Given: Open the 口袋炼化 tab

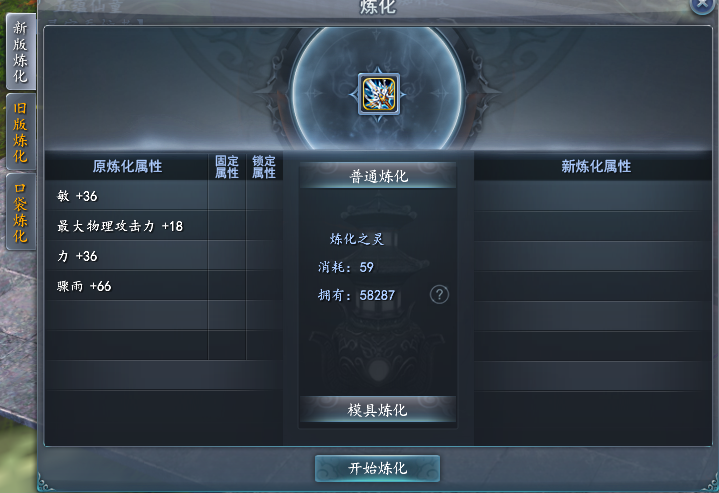Looking at the screenshot, I should pyautogui.click(x=21, y=212).
